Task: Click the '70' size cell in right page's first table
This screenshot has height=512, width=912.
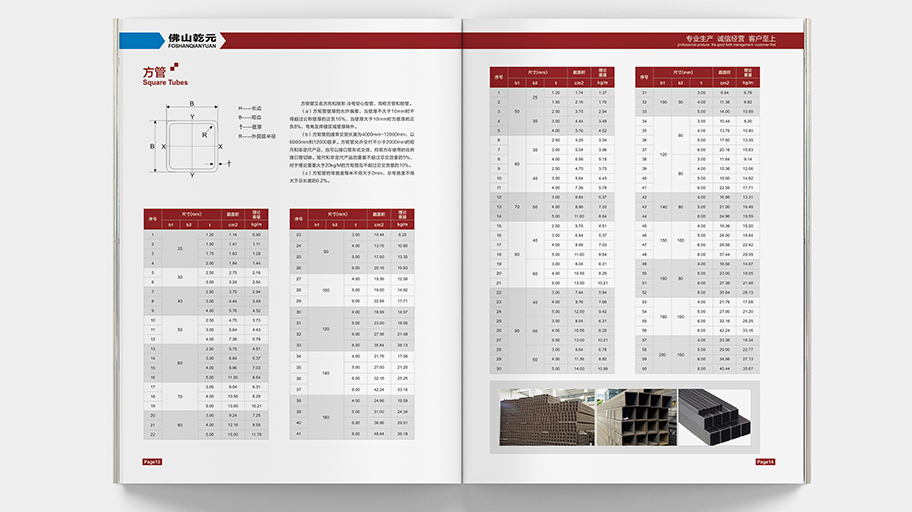Action: (x=517, y=207)
